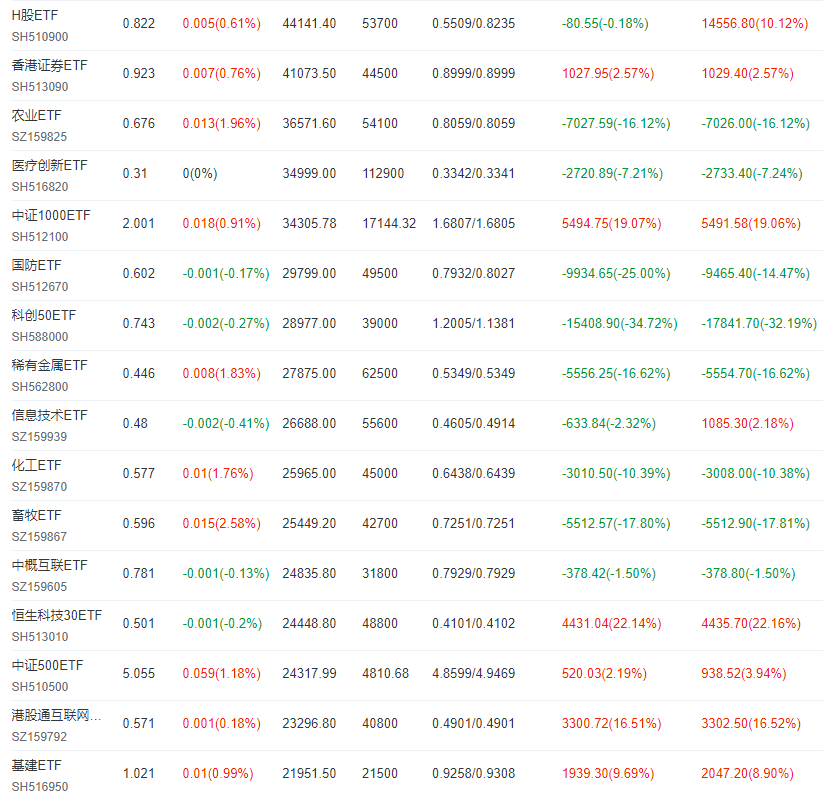The image size is (823, 799).
Task: Open the H股ETF fund name
Action: pyautogui.click(x=35, y=15)
